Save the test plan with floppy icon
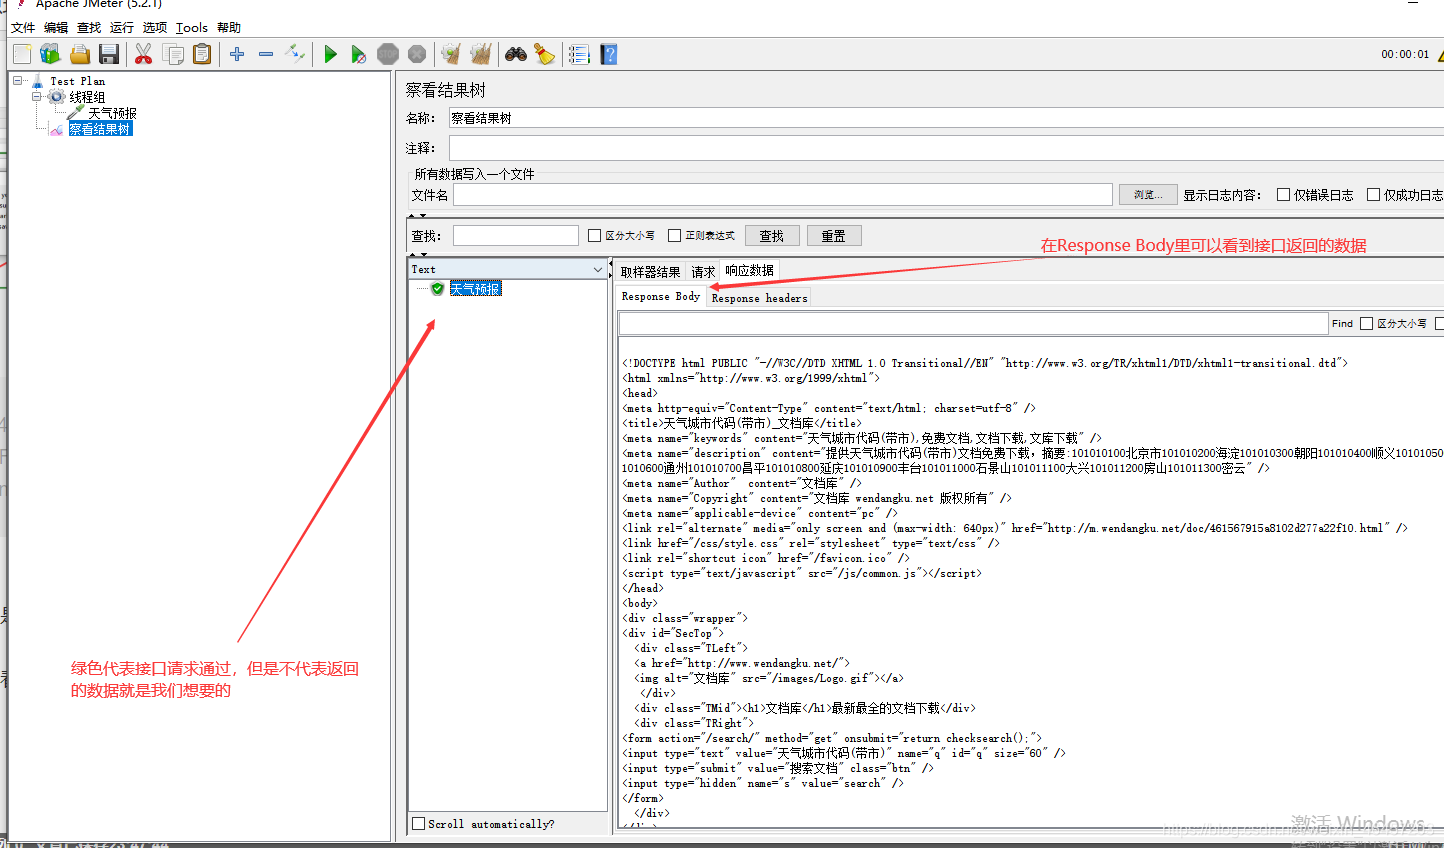Screen dimensions: 1444x848 click(x=109, y=54)
